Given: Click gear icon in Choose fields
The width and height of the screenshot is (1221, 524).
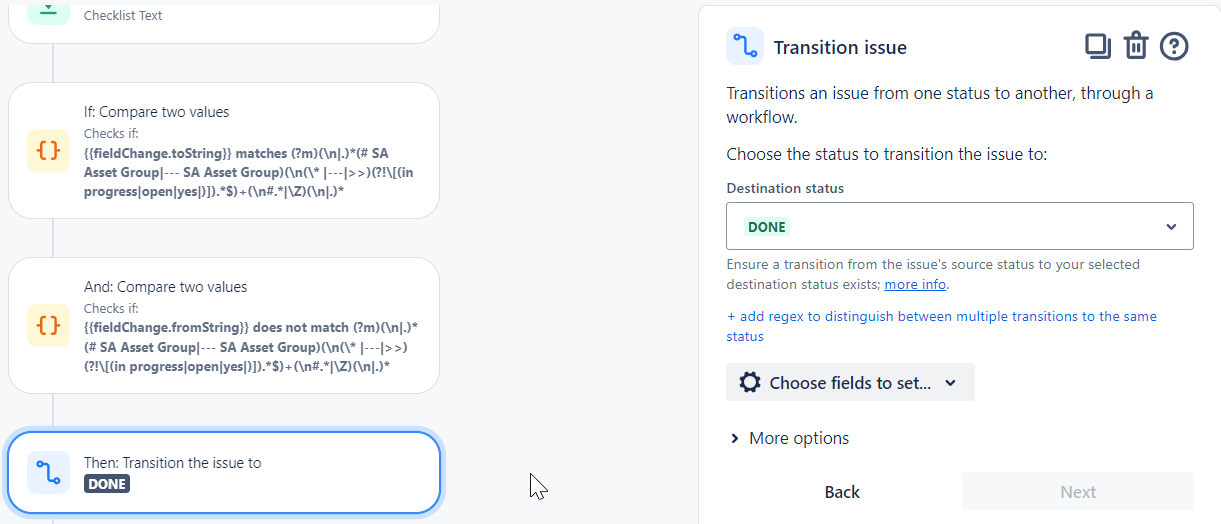Looking at the screenshot, I should tap(749, 383).
